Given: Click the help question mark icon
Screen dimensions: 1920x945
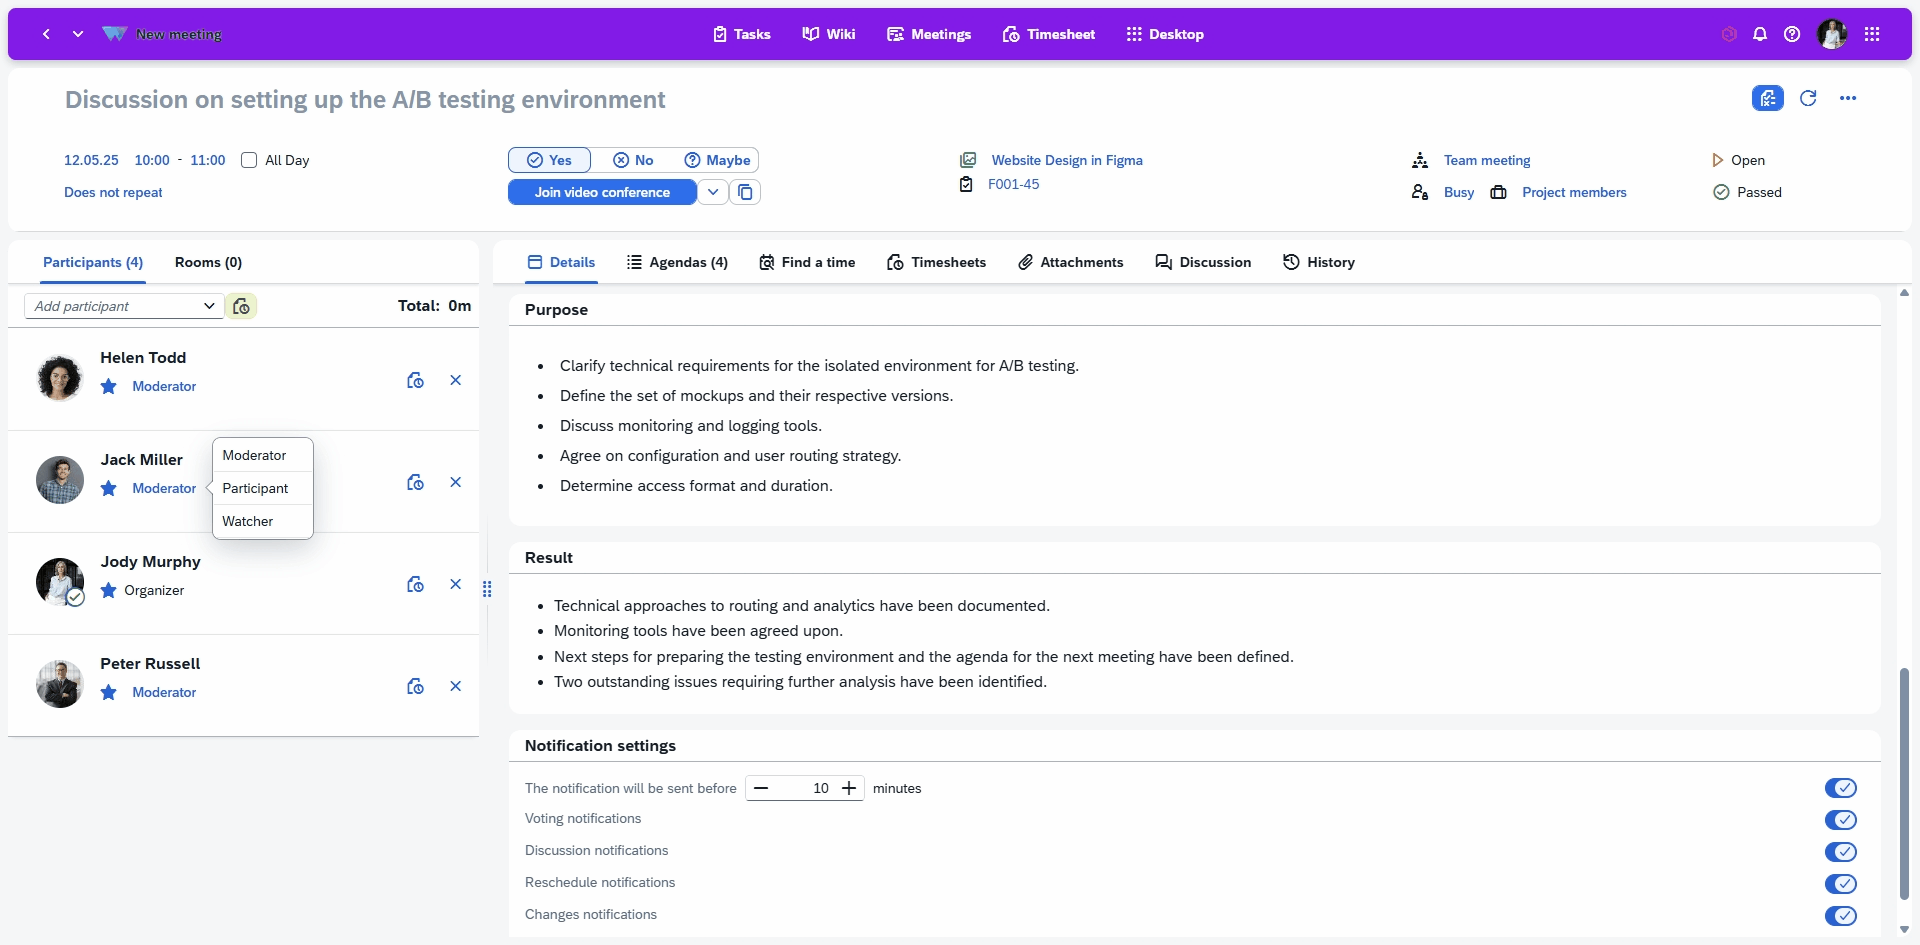Looking at the screenshot, I should (x=1792, y=34).
